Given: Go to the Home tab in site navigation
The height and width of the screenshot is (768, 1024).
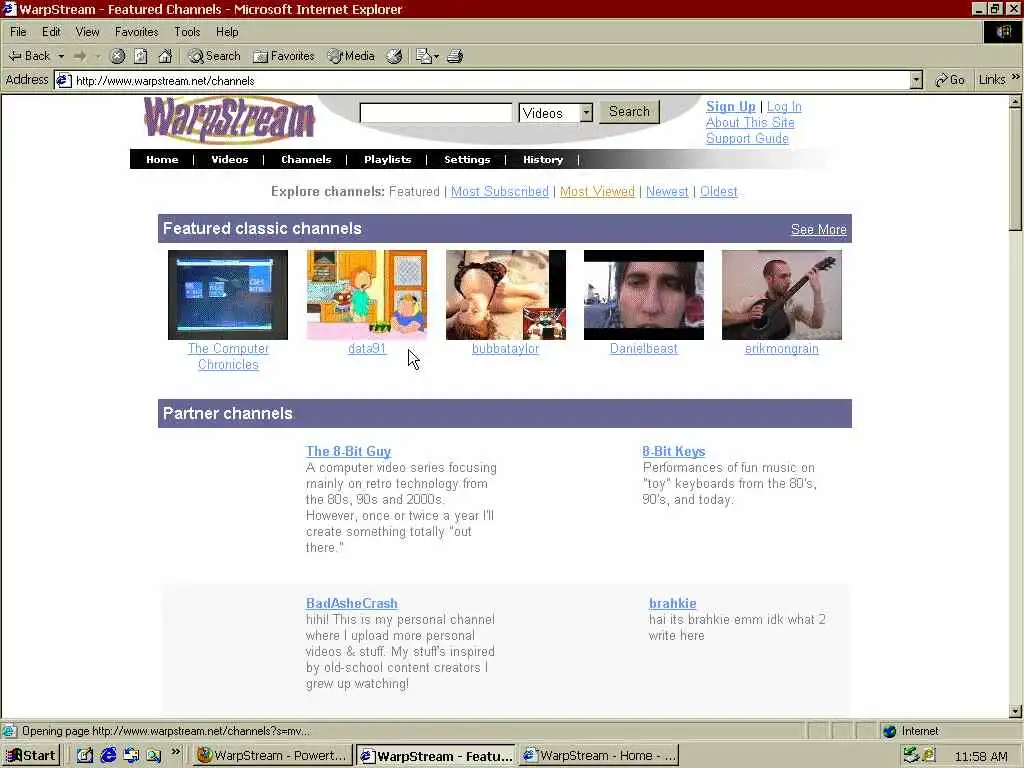Looking at the screenshot, I should point(162,159).
